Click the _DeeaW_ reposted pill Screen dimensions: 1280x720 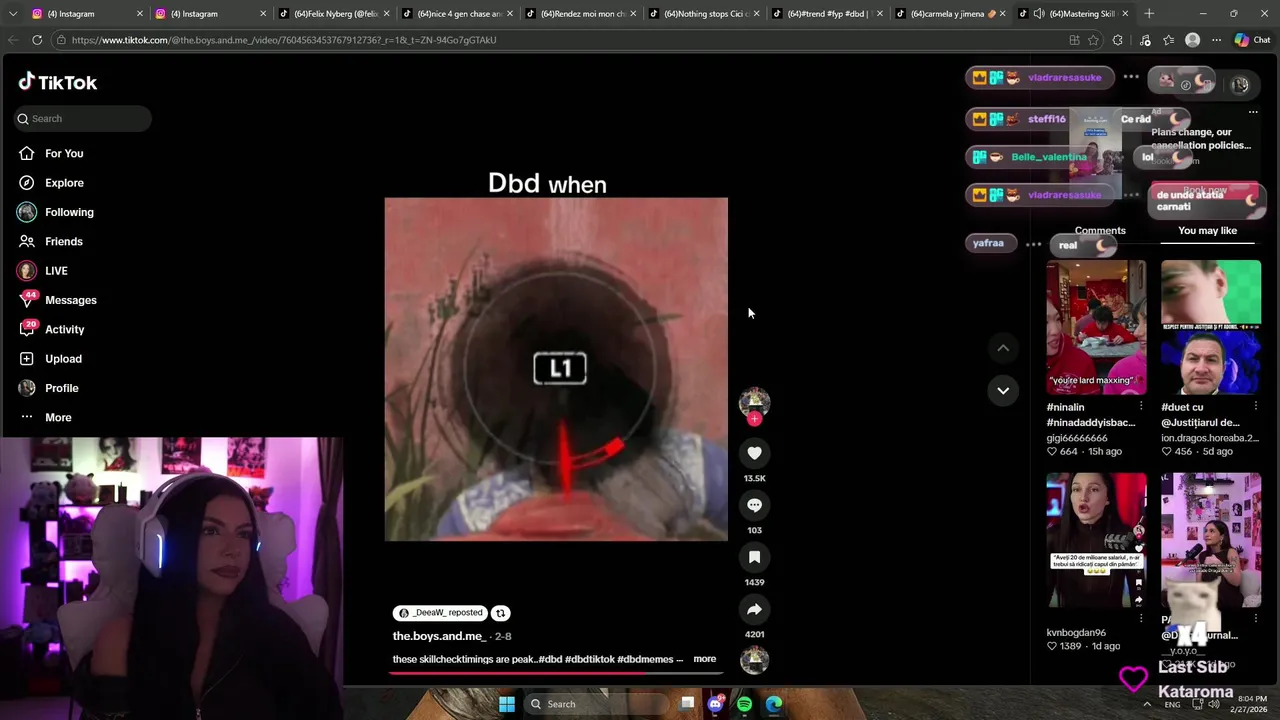[440, 613]
